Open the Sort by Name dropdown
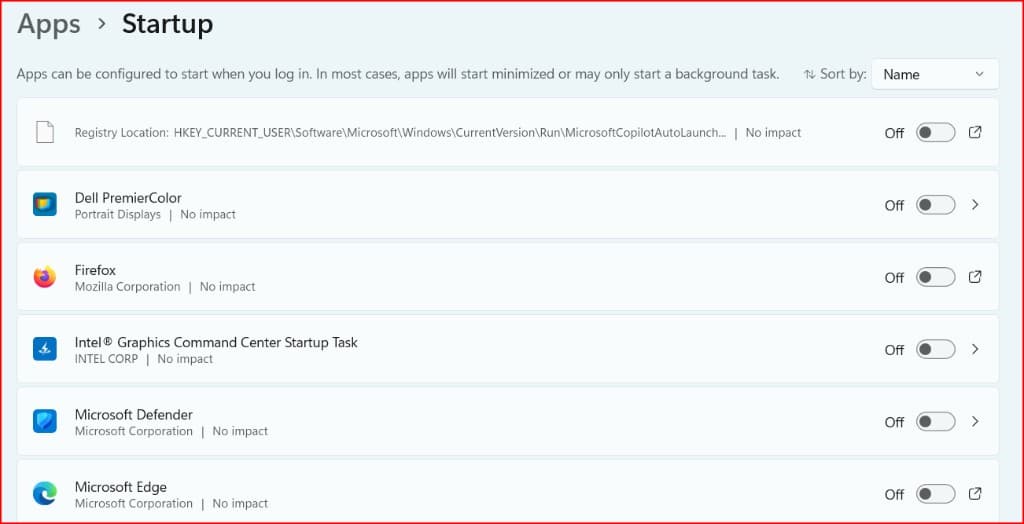 935,74
